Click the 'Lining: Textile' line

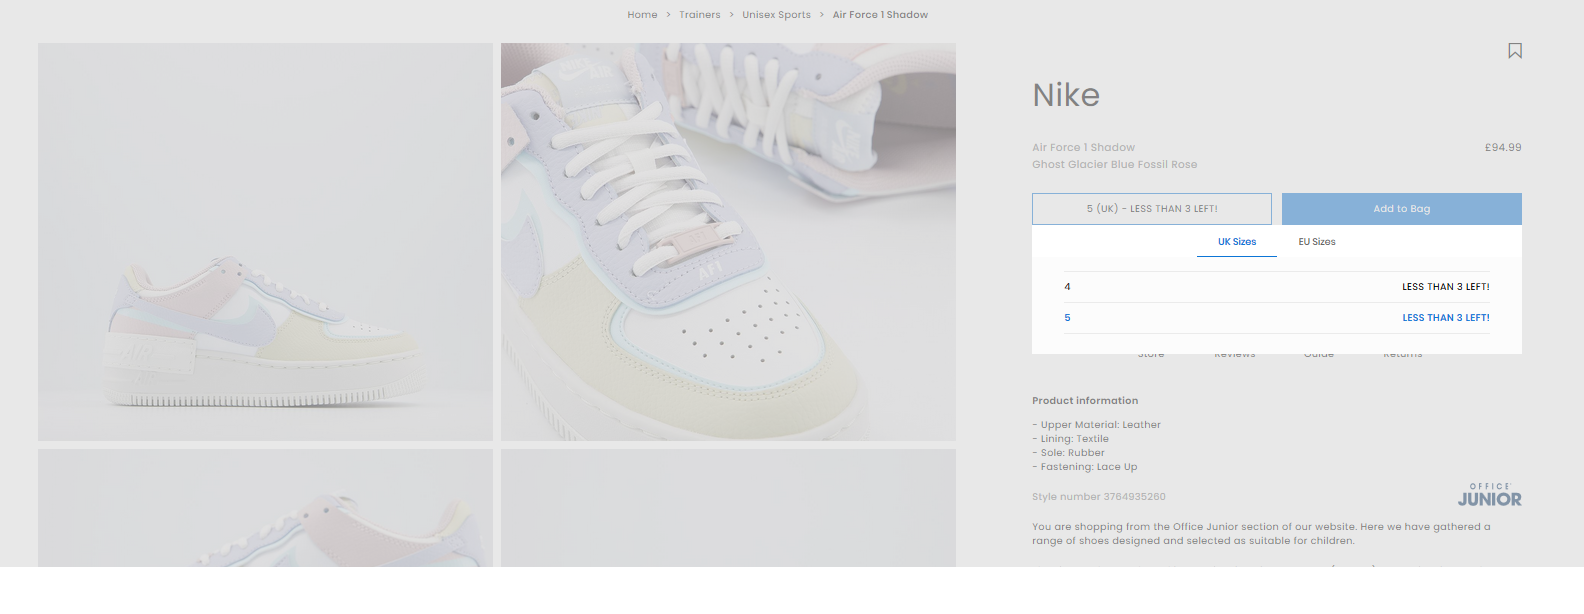pos(1070,439)
